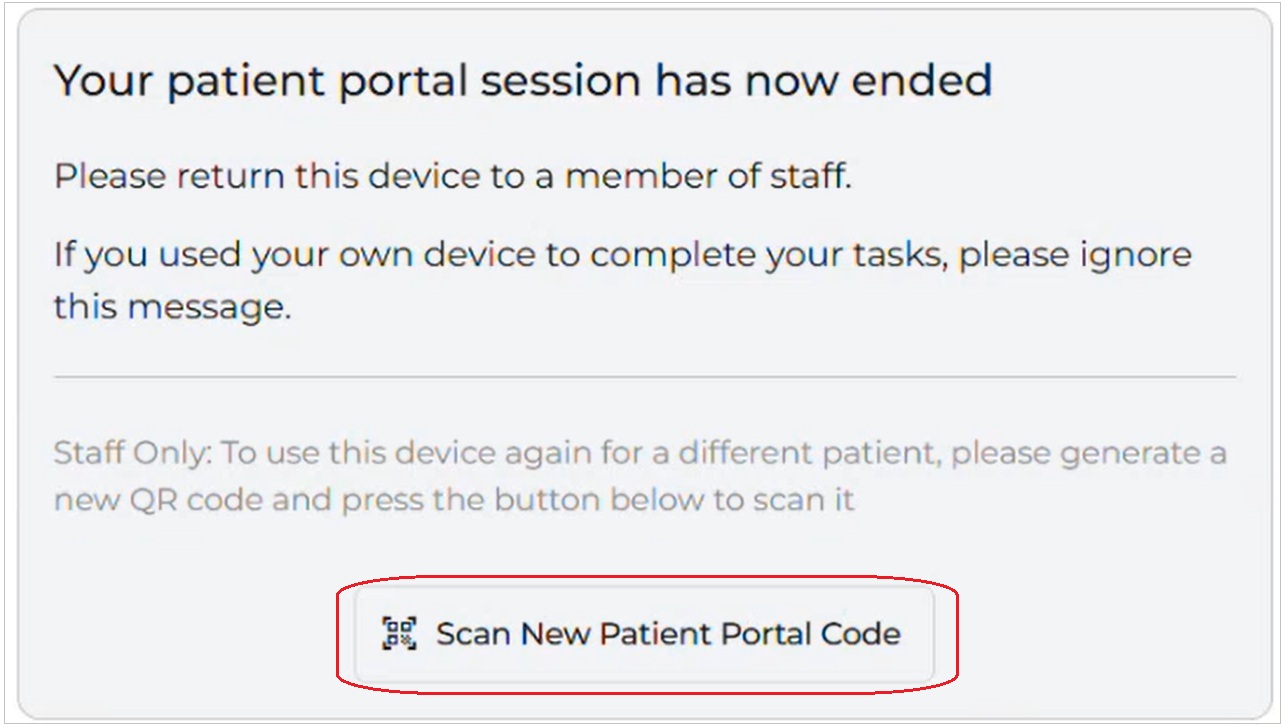Click the session ended heading text
Image resolution: width=1286 pixels, height=727 pixels.
pyautogui.click(x=523, y=79)
